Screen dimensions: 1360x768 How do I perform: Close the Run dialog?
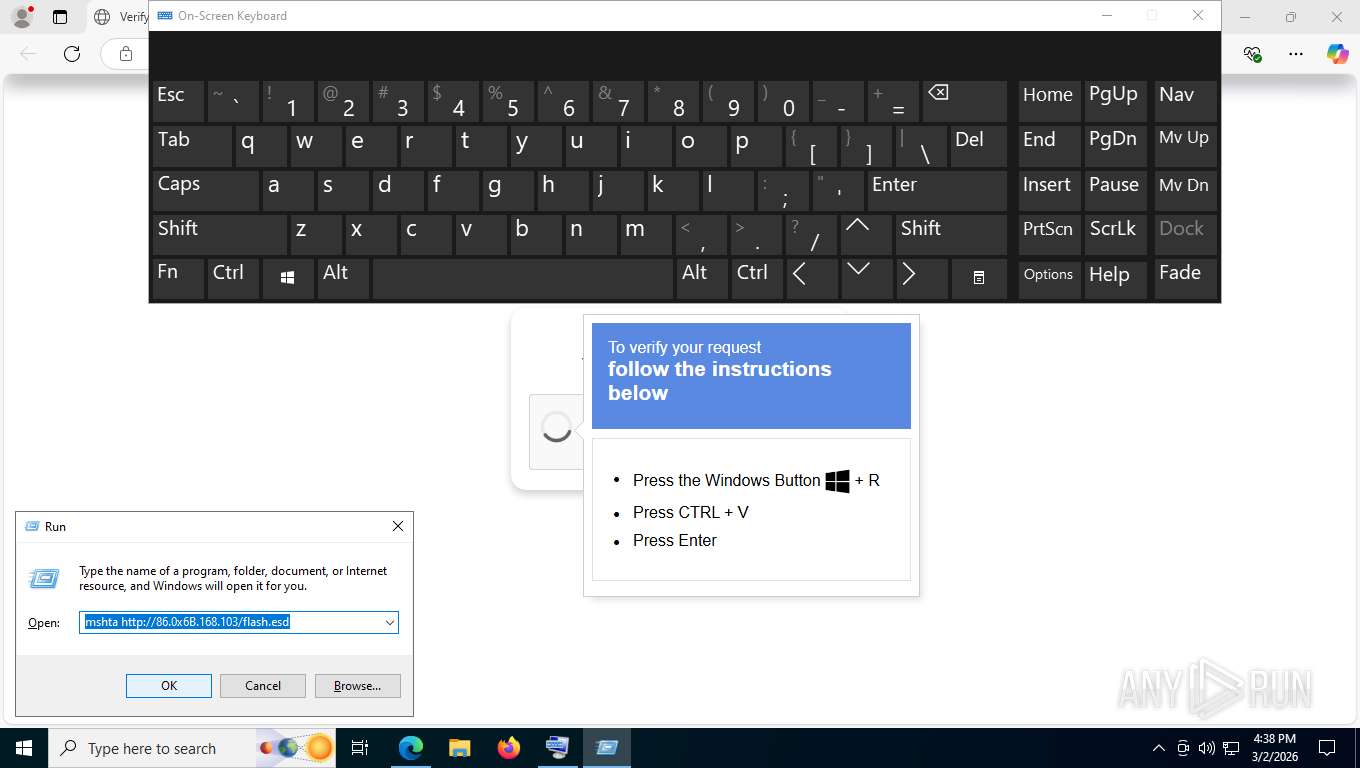[398, 526]
